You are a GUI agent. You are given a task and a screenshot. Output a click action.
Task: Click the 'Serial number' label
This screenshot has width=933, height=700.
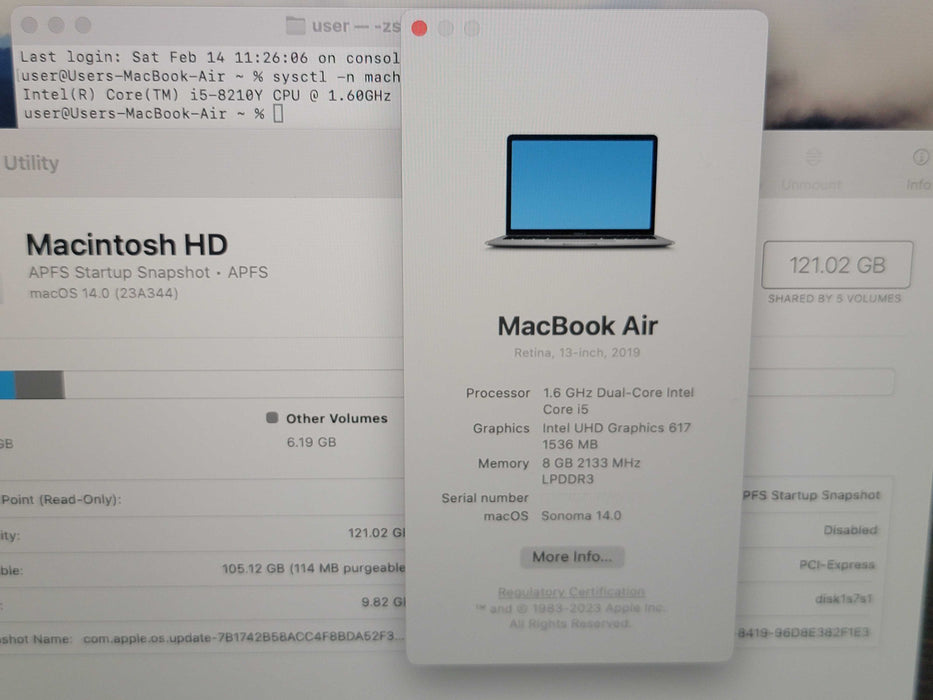(484, 498)
